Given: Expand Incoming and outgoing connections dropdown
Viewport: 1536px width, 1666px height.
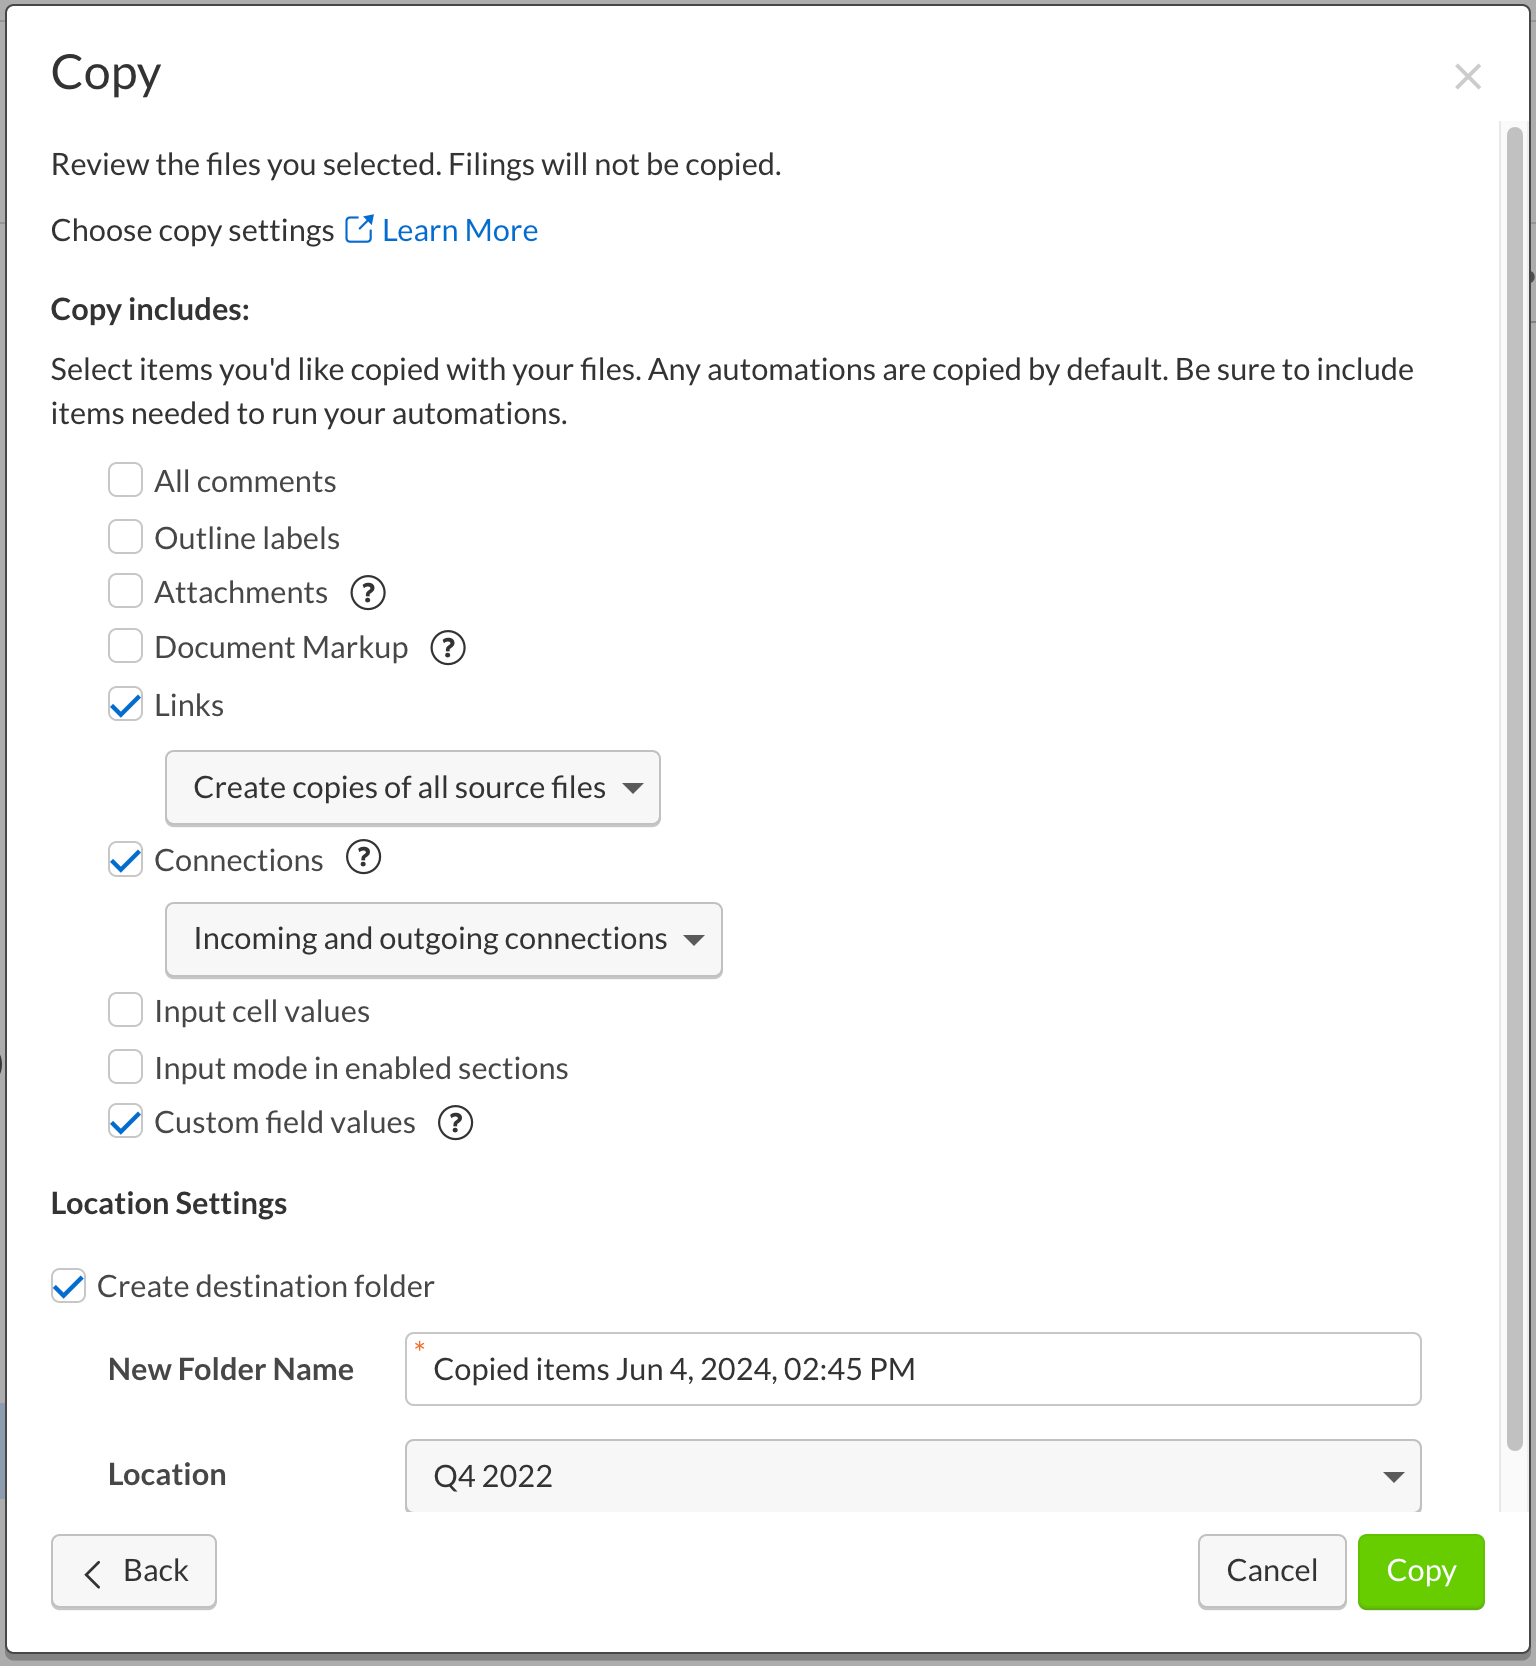Looking at the screenshot, I should pyautogui.click(x=444, y=940).
